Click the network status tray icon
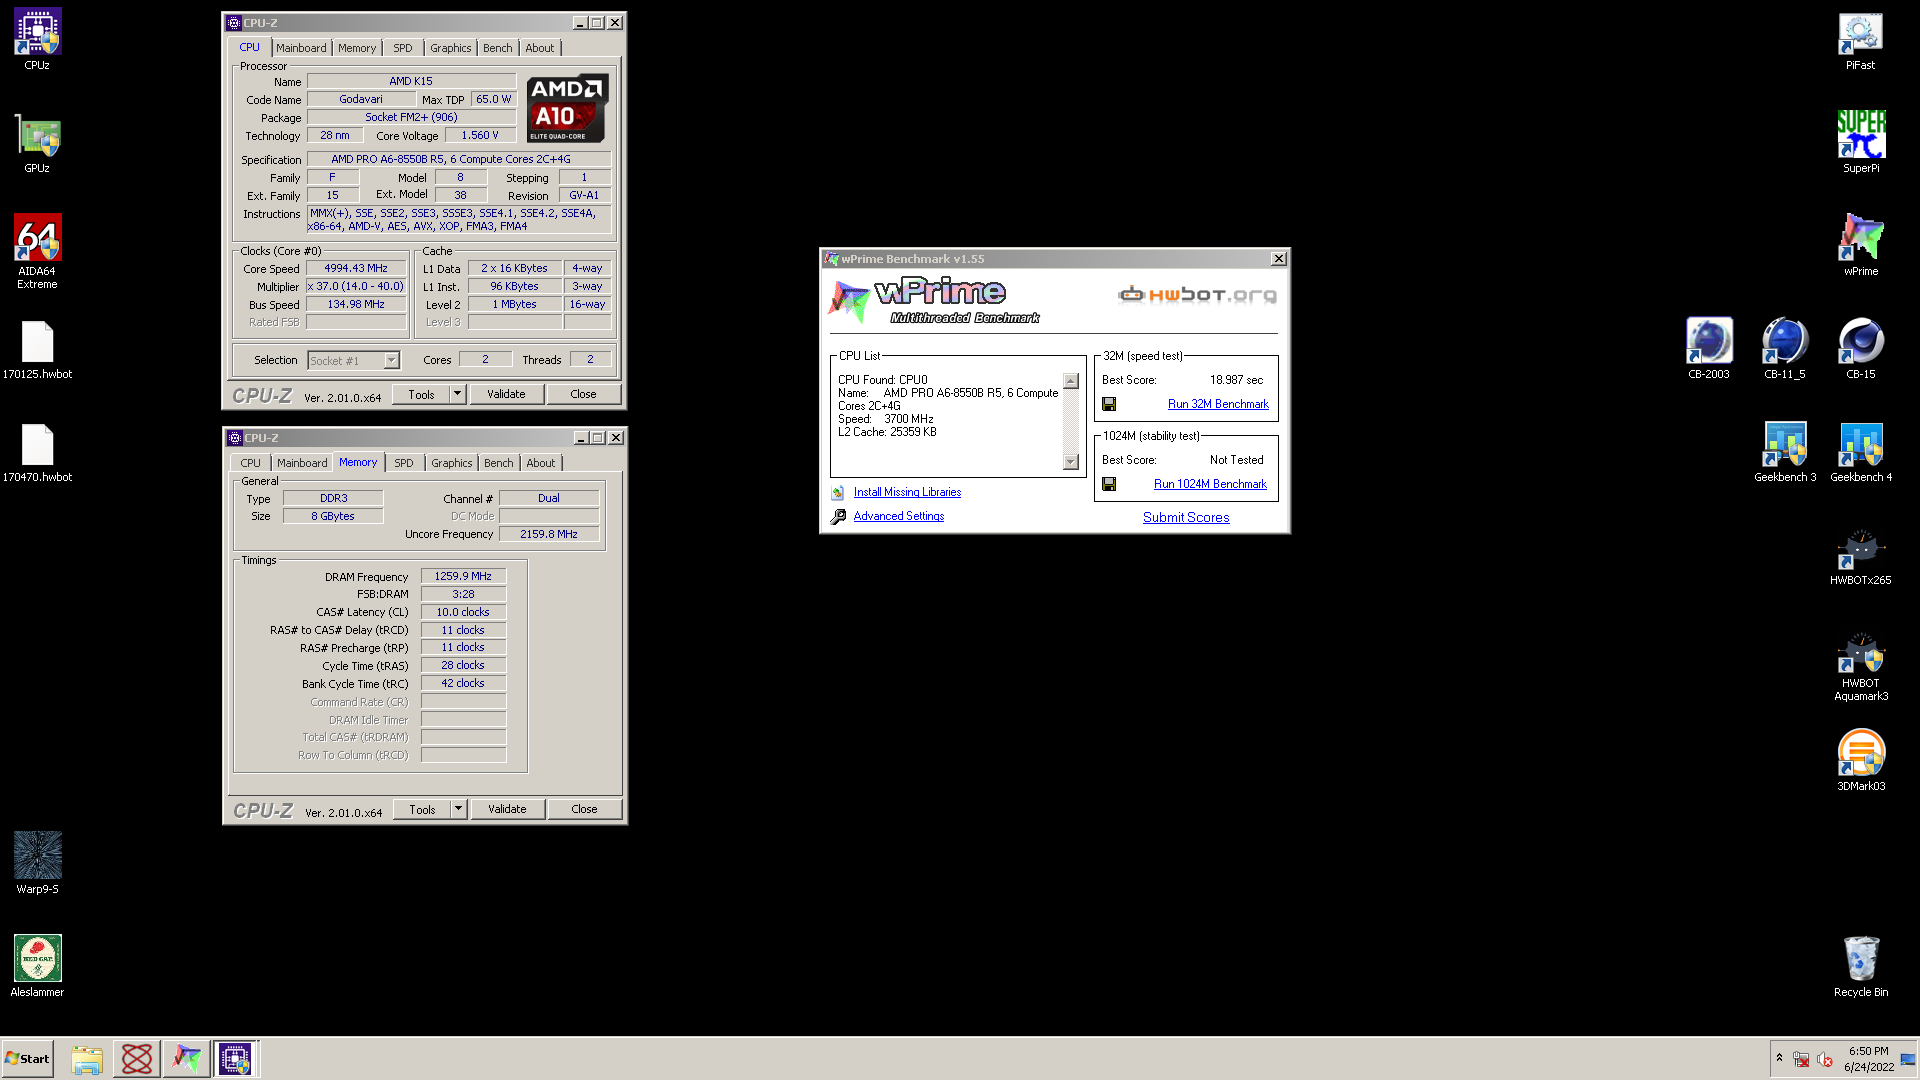Viewport: 1920px width, 1080px height. [1801, 1059]
